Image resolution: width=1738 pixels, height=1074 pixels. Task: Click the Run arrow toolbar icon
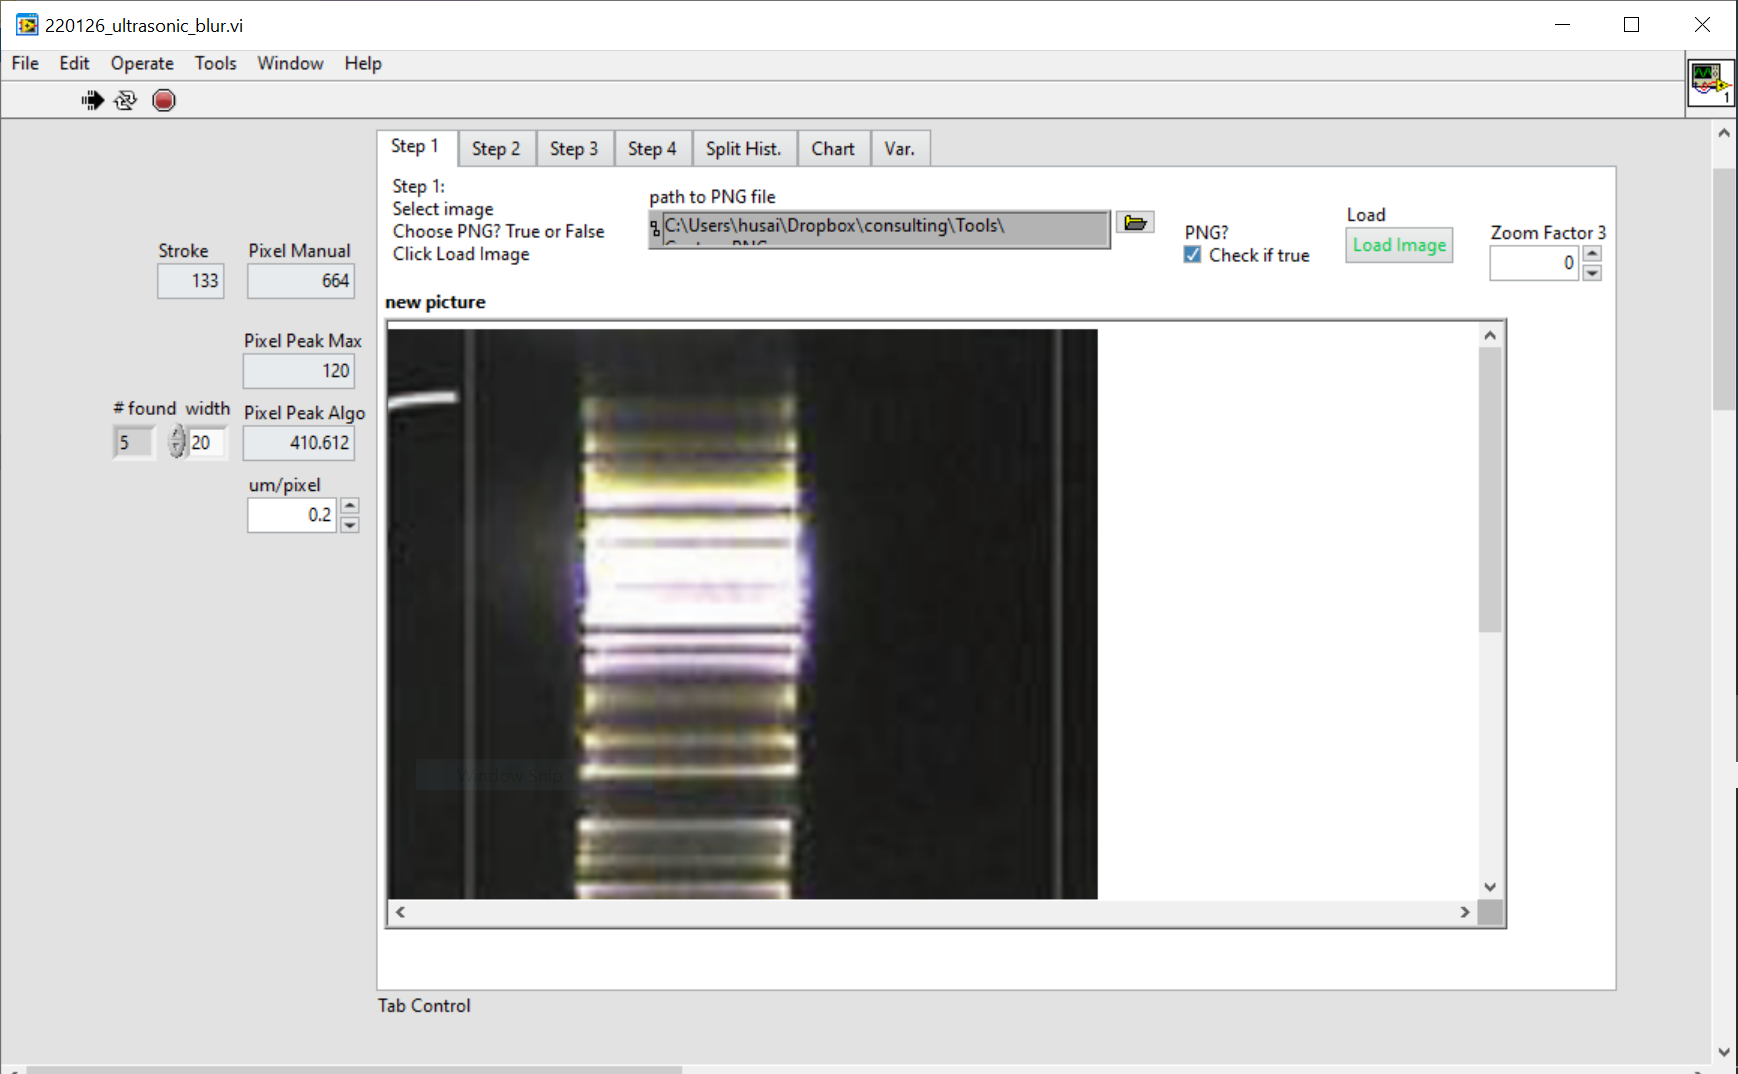[93, 100]
